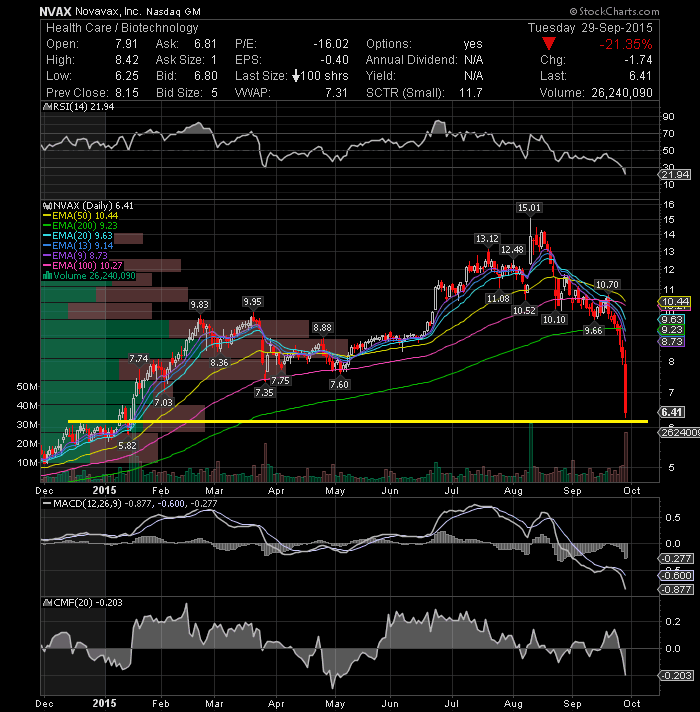Click the Open value 7.91
The width and height of the screenshot is (700, 712).
tap(126, 44)
